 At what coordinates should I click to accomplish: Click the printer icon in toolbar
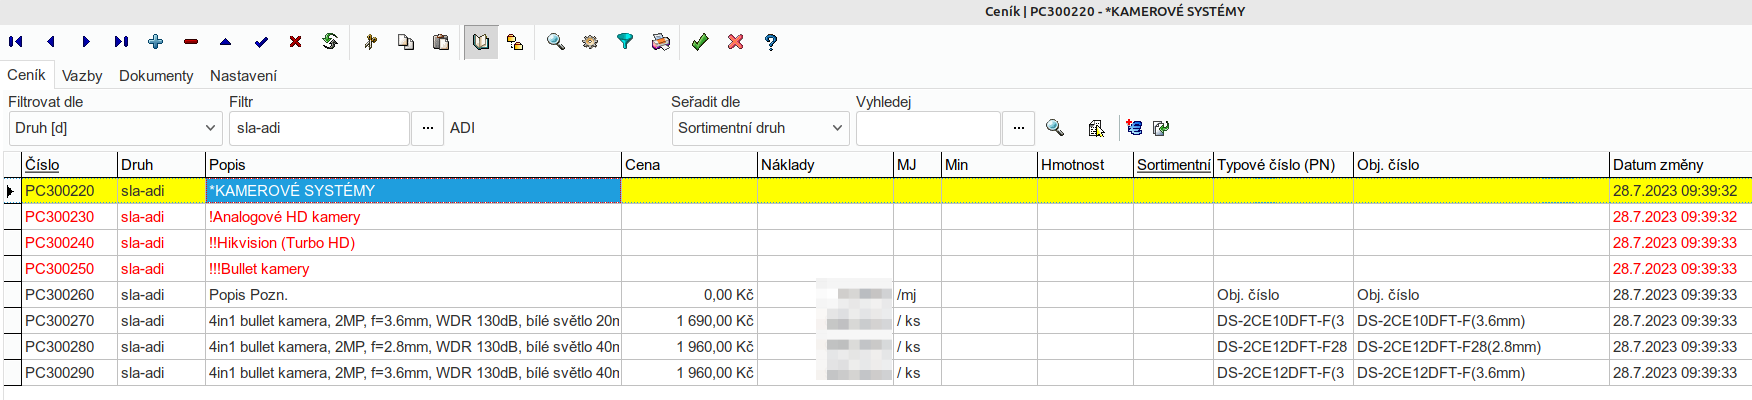pyautogui.click(x=660, y=42)
